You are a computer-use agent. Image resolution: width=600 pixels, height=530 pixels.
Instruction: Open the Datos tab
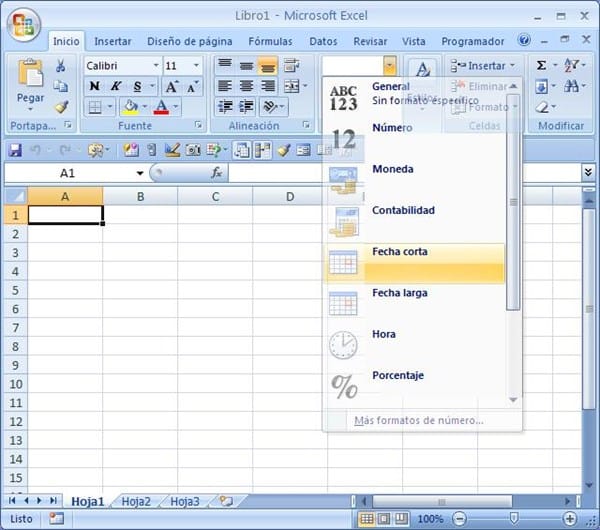(x=323, y=41)
